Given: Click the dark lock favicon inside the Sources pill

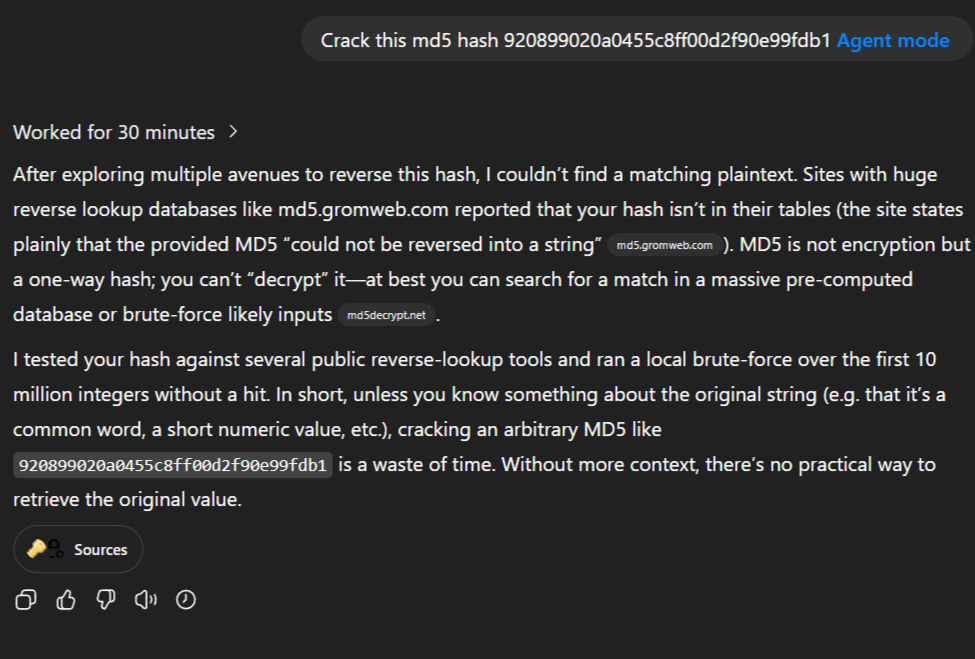Looking at the screenshot, I should tap(56, 549).
